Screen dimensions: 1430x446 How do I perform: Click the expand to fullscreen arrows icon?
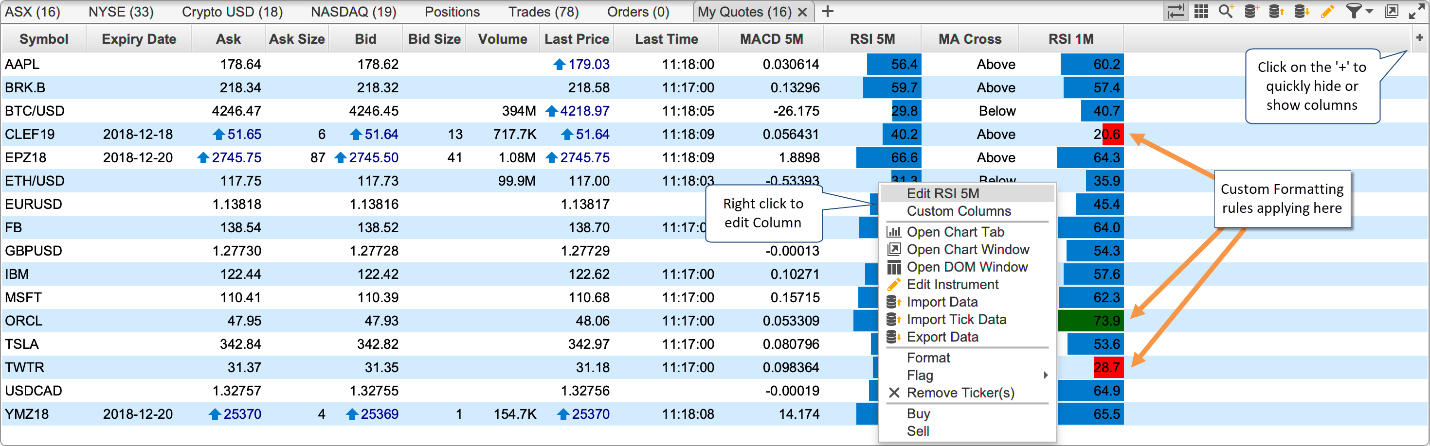tap(1416, 12)
